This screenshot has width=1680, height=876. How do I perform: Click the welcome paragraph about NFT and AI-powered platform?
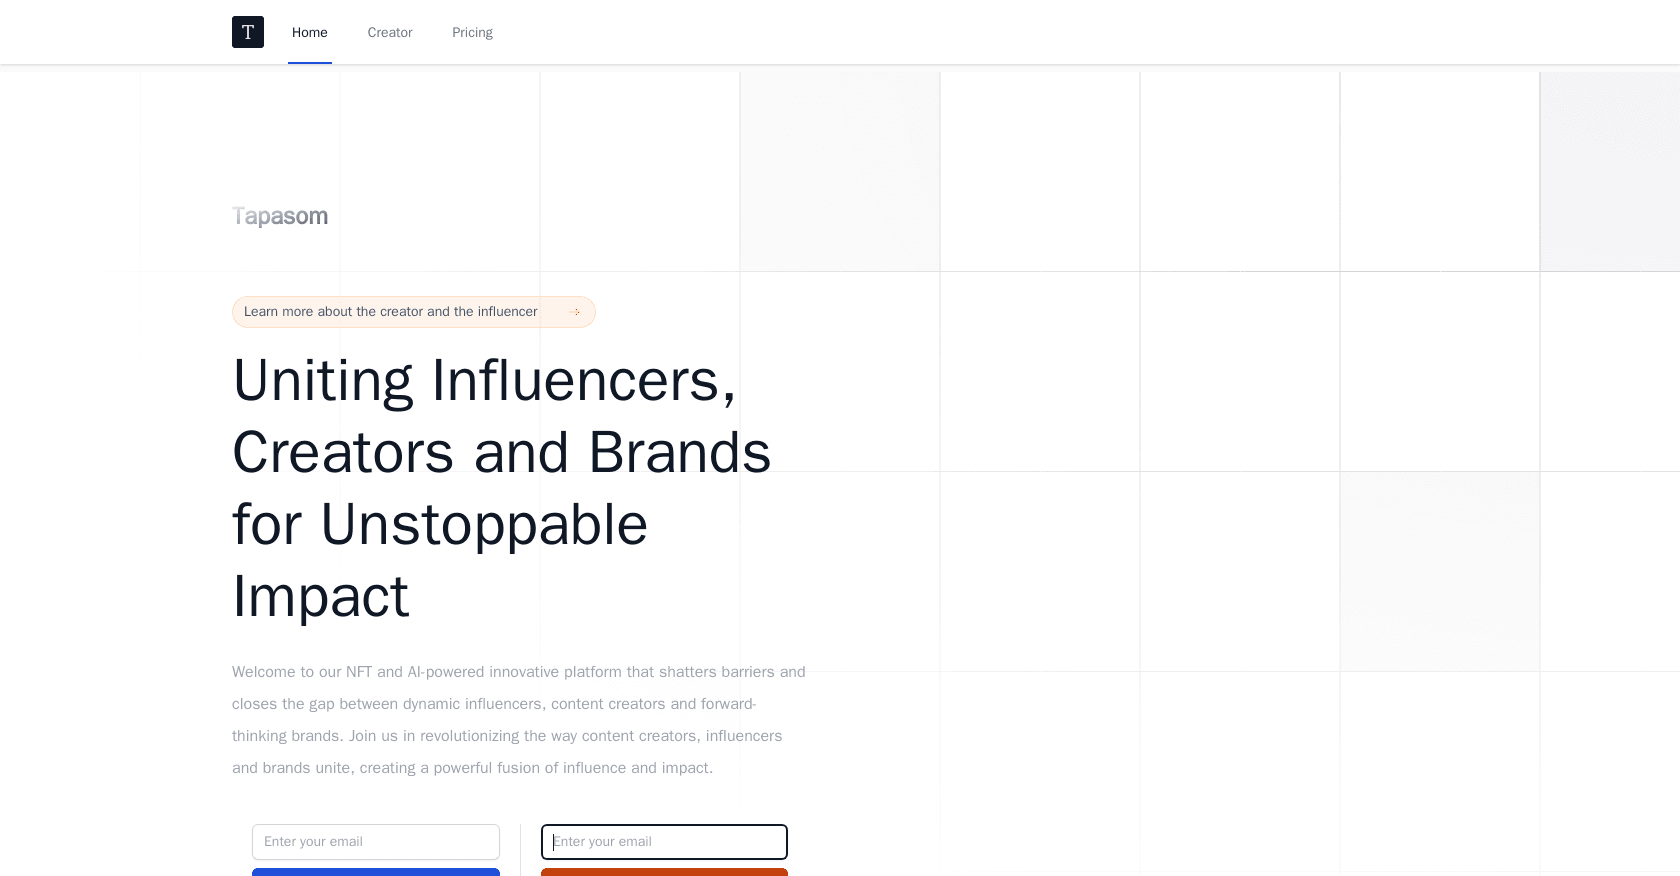[x=519, y=720]
